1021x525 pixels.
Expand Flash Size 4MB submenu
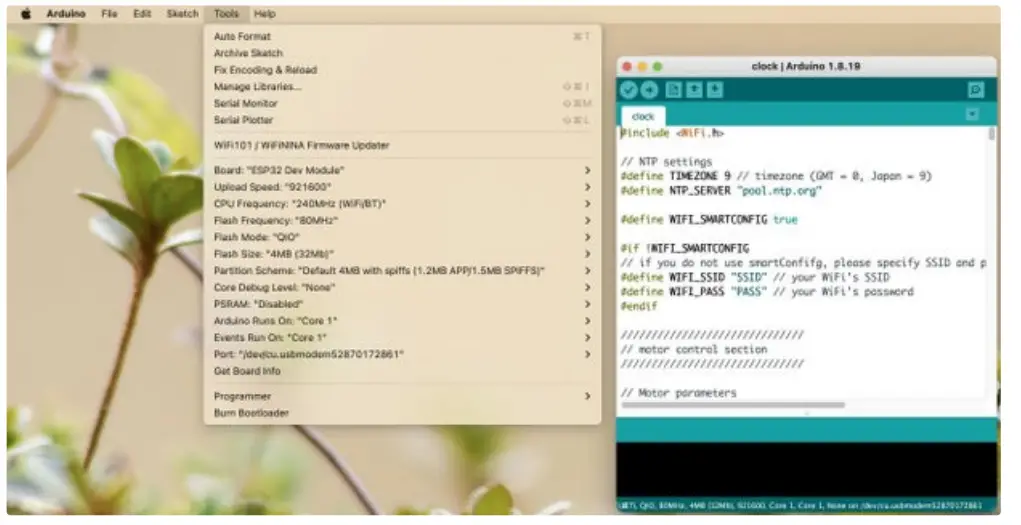(402, 254)
